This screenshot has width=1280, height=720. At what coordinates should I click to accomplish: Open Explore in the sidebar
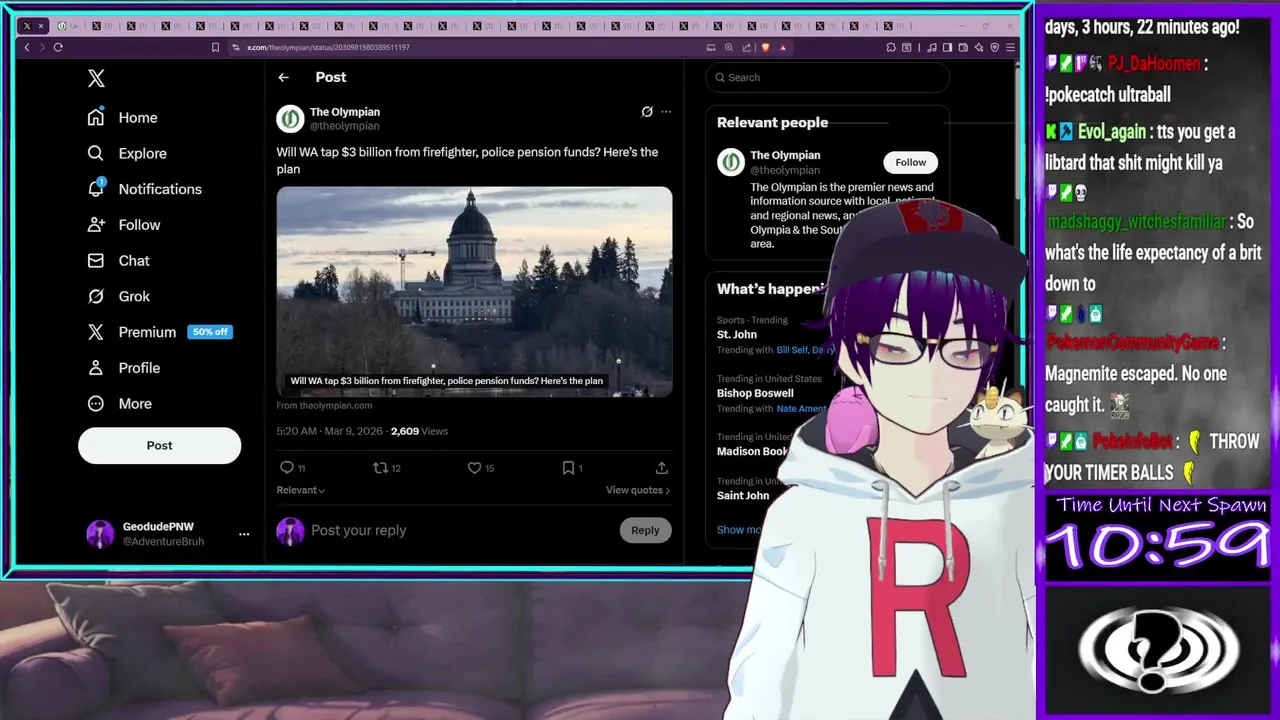click(126, 153)
